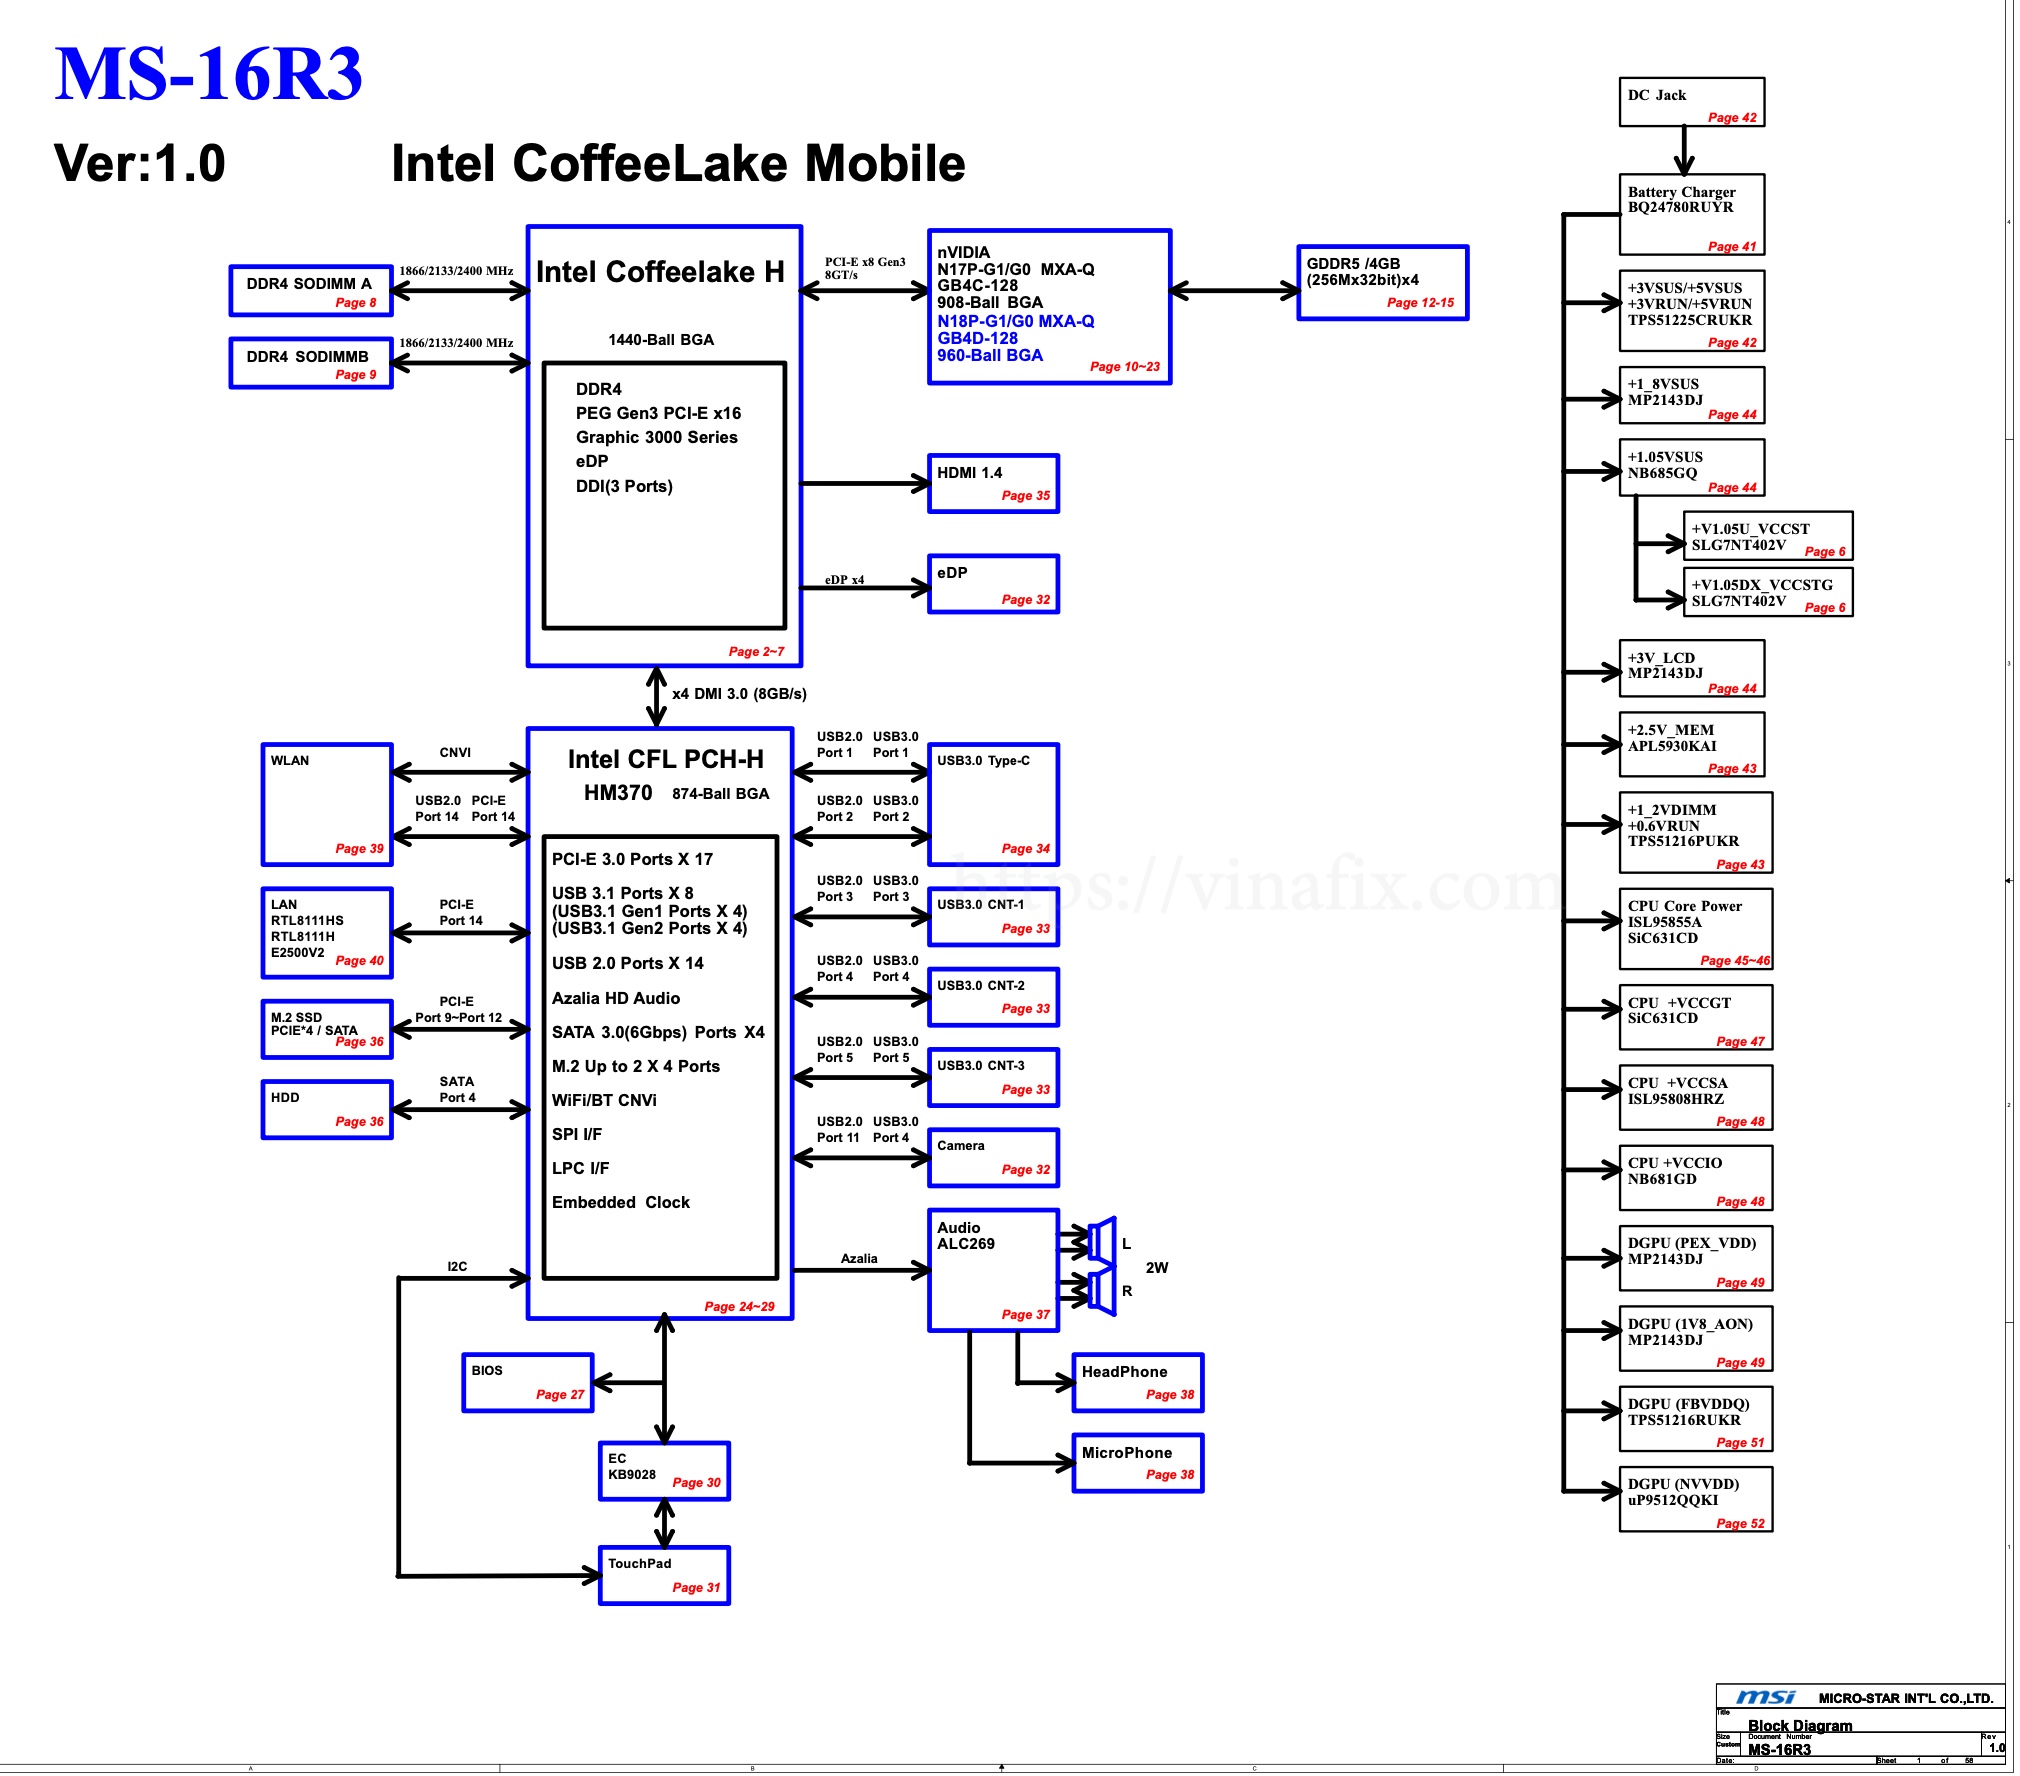Viewport: 2020px width, 1776px height.
Task: Click the nVIDIA N17P-G1/G0 GPU block
Action: [x=1050, y=305]
